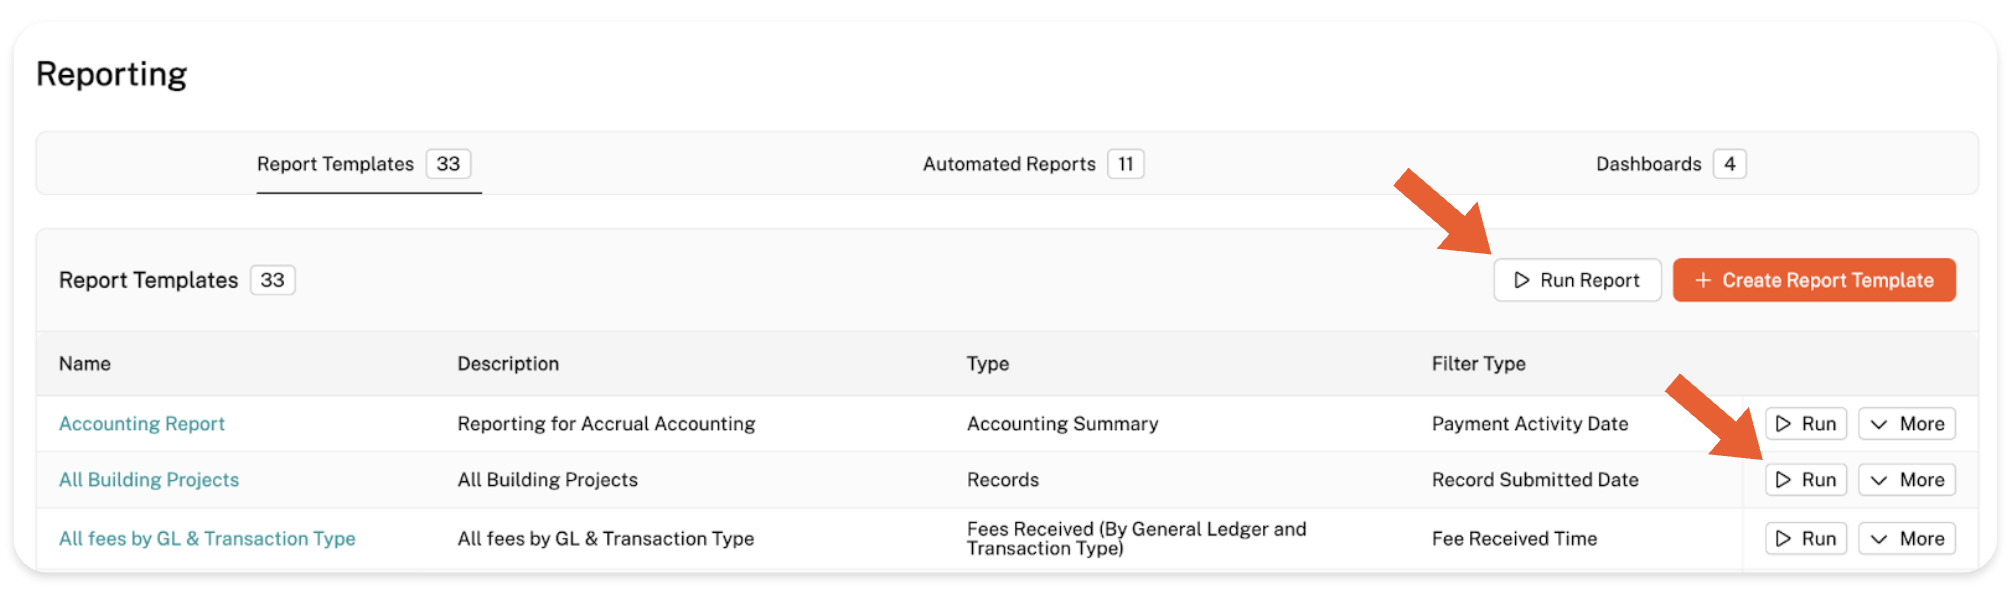Click the Filter Type column header
Viewport: 2012px width, 596px height.
pyautogui.click(x=1478, y=364)
